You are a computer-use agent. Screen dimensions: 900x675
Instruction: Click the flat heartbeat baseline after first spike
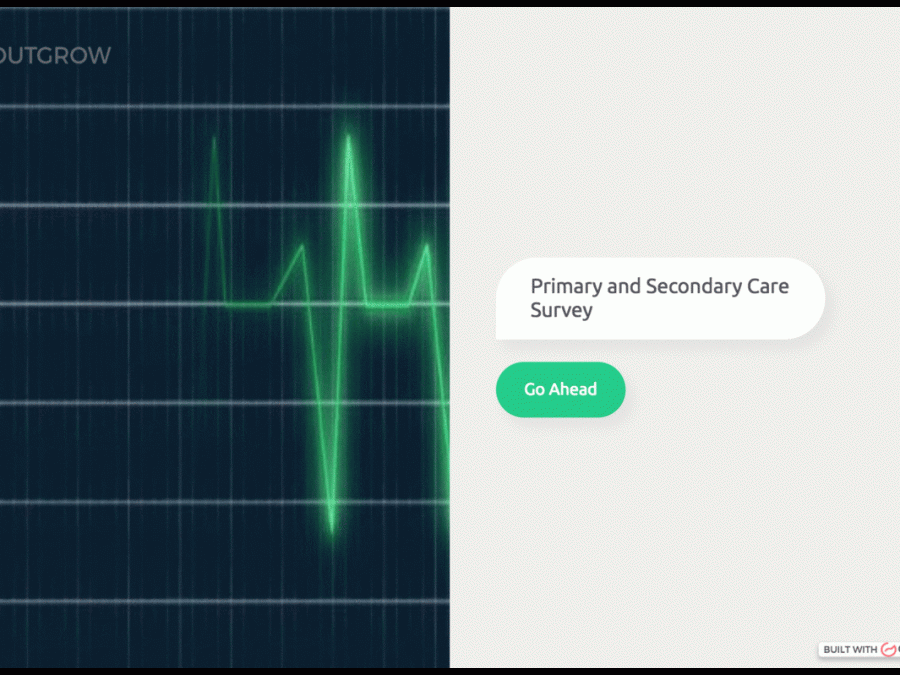[x=248, y=303]
